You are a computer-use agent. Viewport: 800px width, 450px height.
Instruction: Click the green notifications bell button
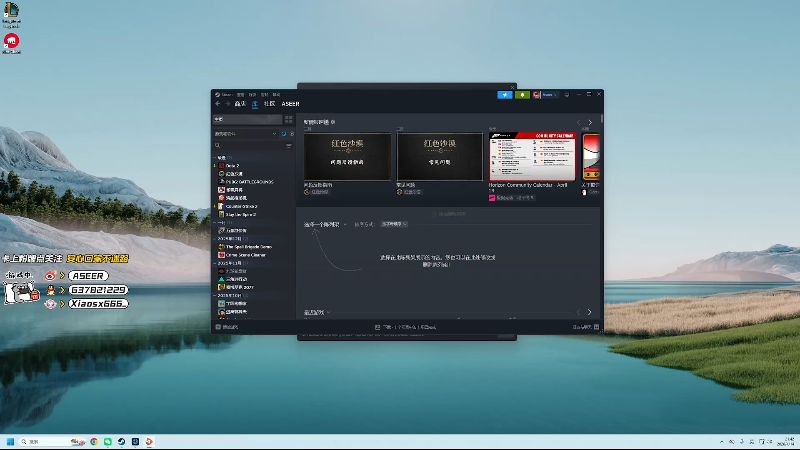pyautogui.click(x=522, y=94)
